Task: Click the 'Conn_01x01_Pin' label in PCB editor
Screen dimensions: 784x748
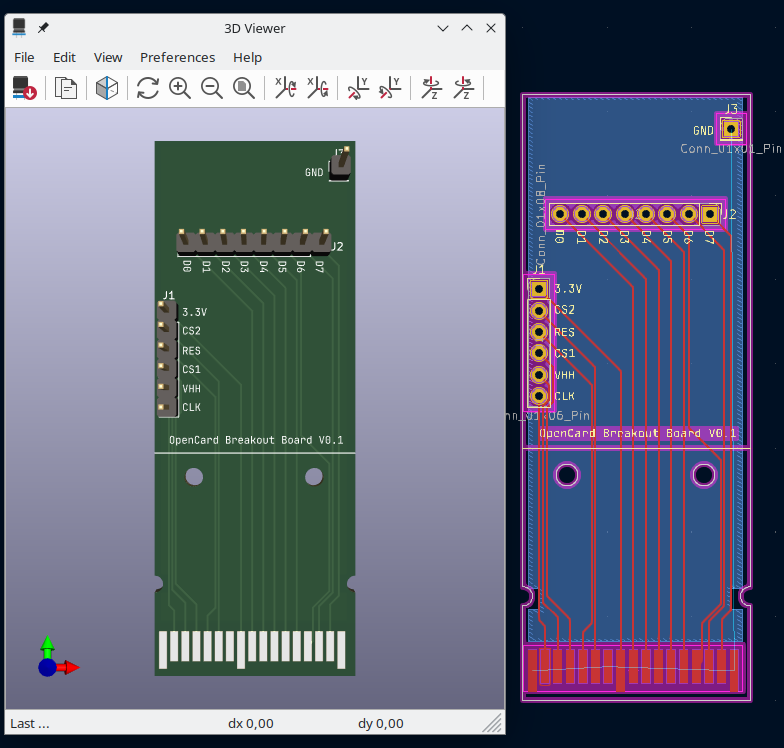Action: coord(730,148)
